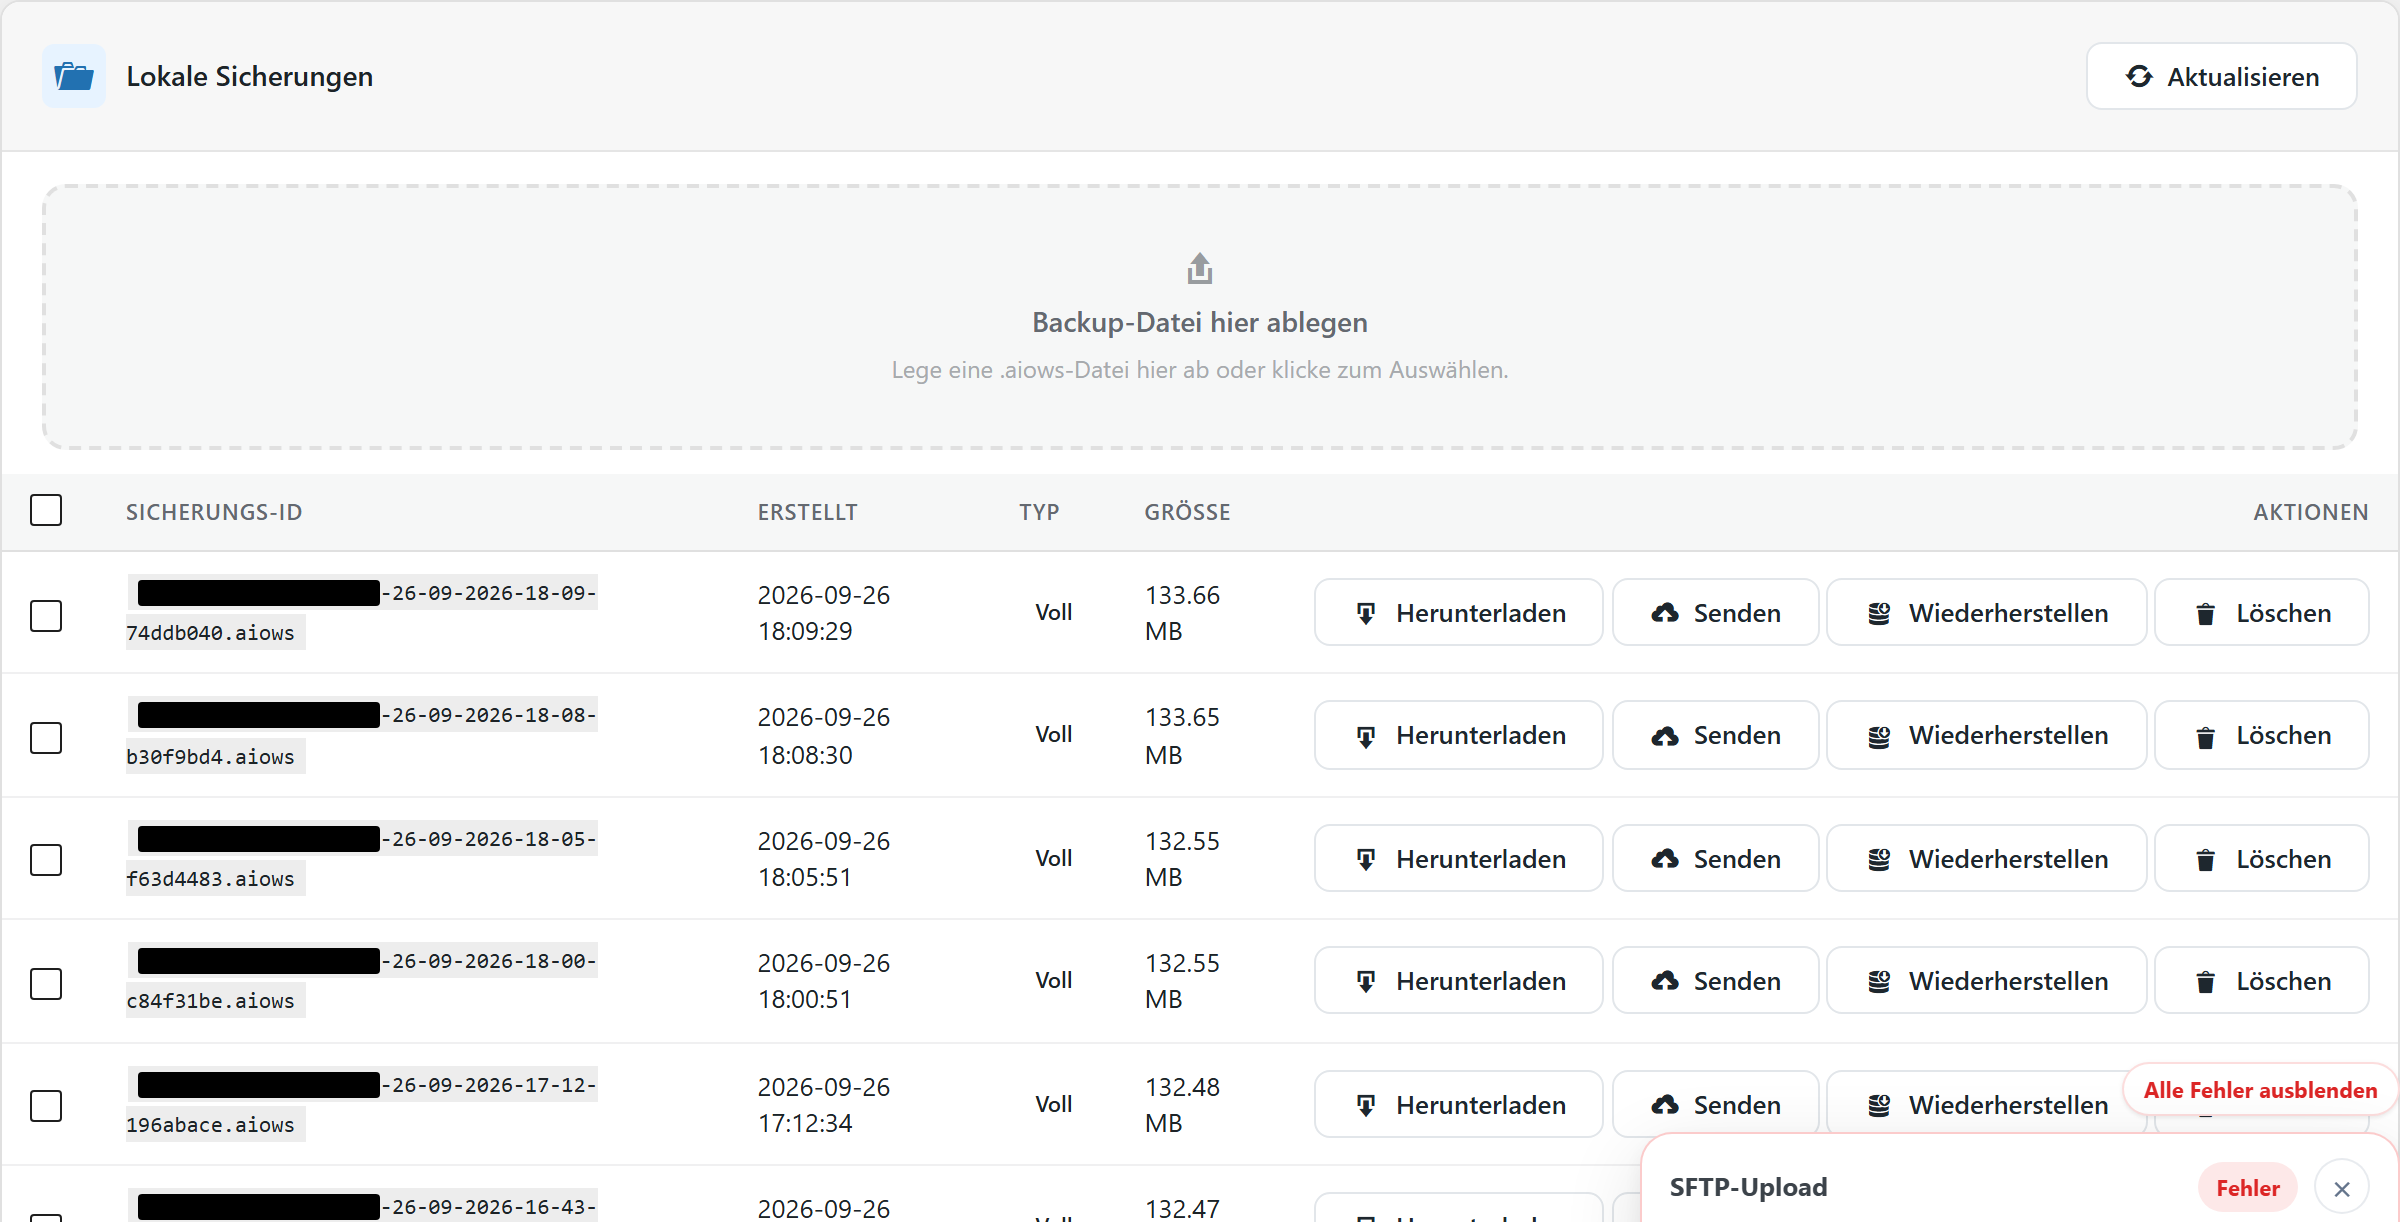
Task: Click the upload icon in the drop zone
Action: click(1200, 268)
